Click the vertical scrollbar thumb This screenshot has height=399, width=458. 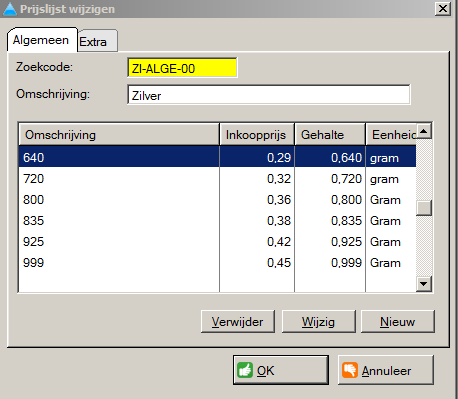[424, 208]
